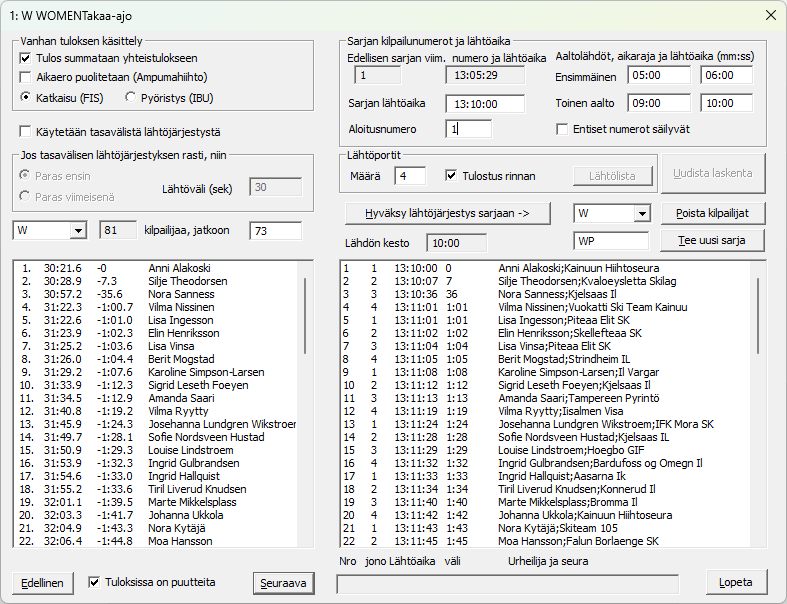
Task: Click 'Hyväksy lähtöjärjestys sarjaan ->' button
Action: 447,213
